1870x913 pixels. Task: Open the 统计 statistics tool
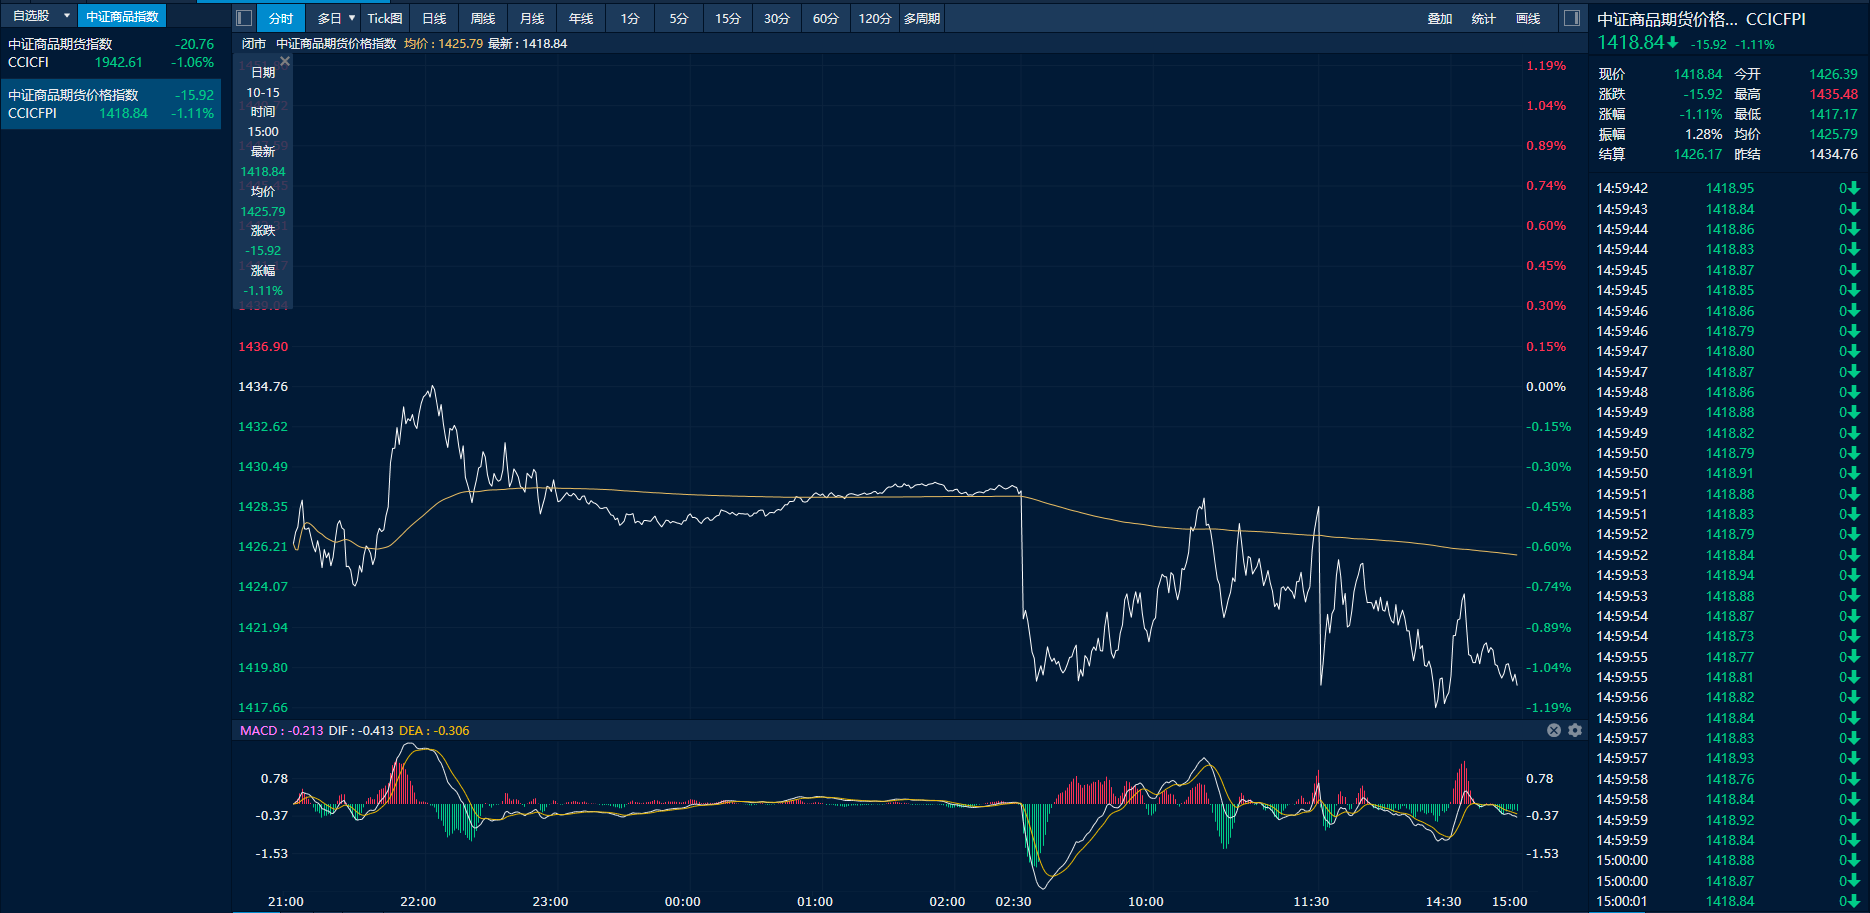pos(1484,18)
